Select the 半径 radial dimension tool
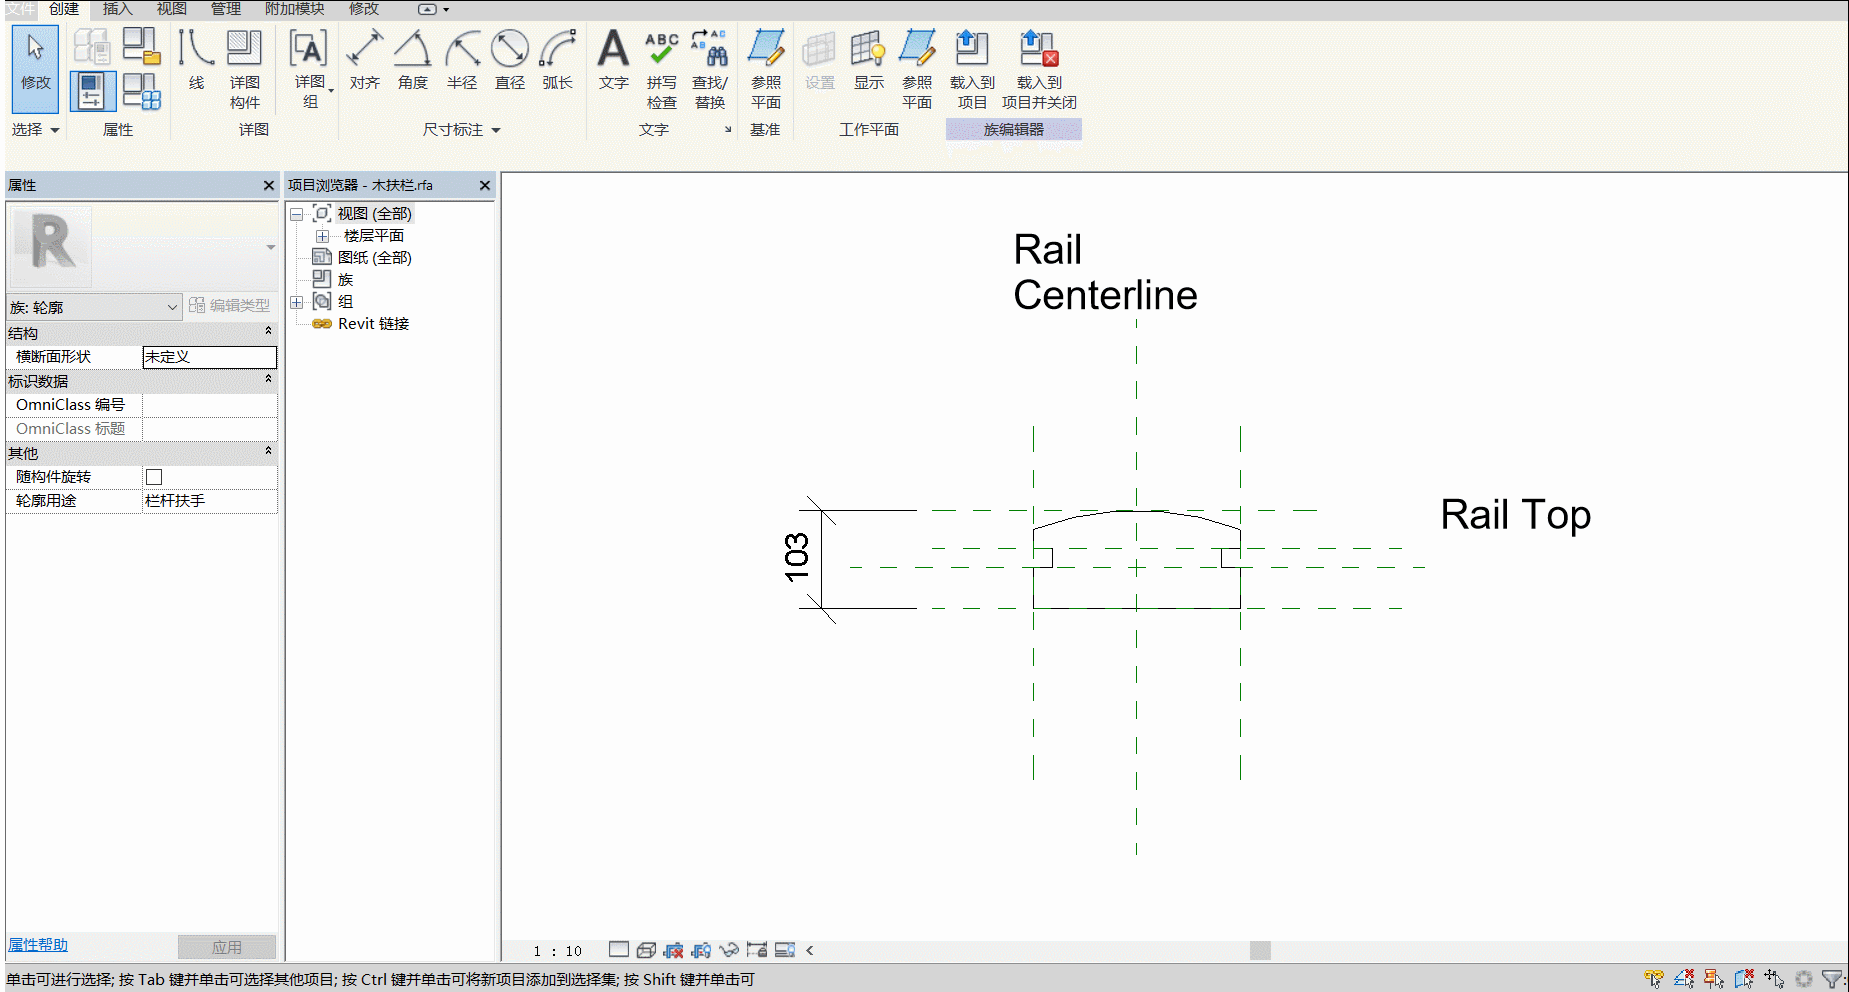The image size is (1849, 992). (461, 61)
